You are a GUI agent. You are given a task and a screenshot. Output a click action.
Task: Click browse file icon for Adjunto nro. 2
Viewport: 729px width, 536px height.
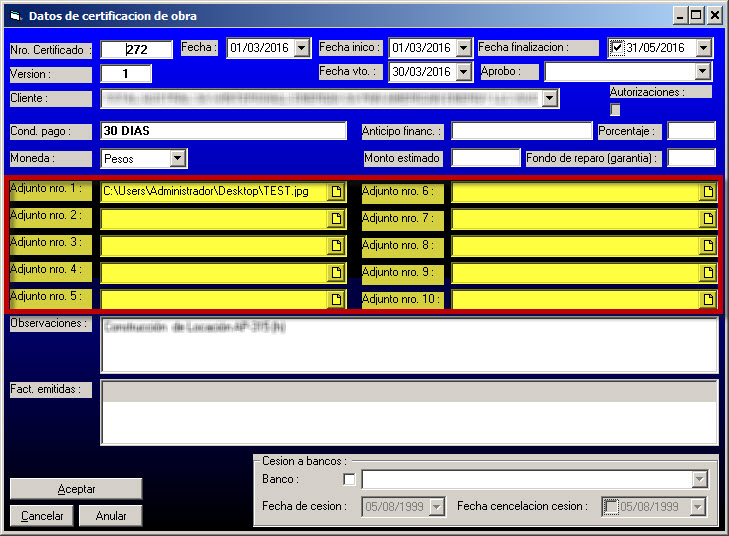(337, 219)
